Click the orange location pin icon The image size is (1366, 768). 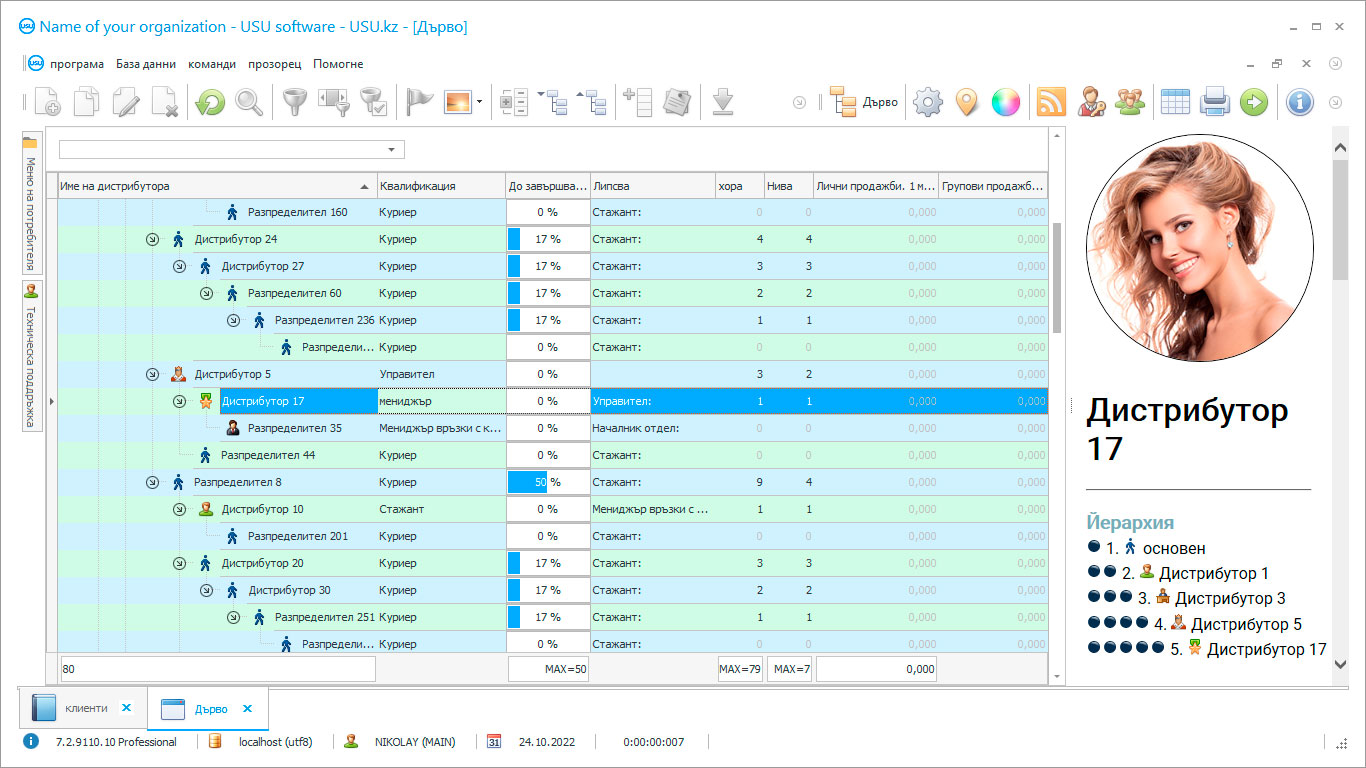966,102
